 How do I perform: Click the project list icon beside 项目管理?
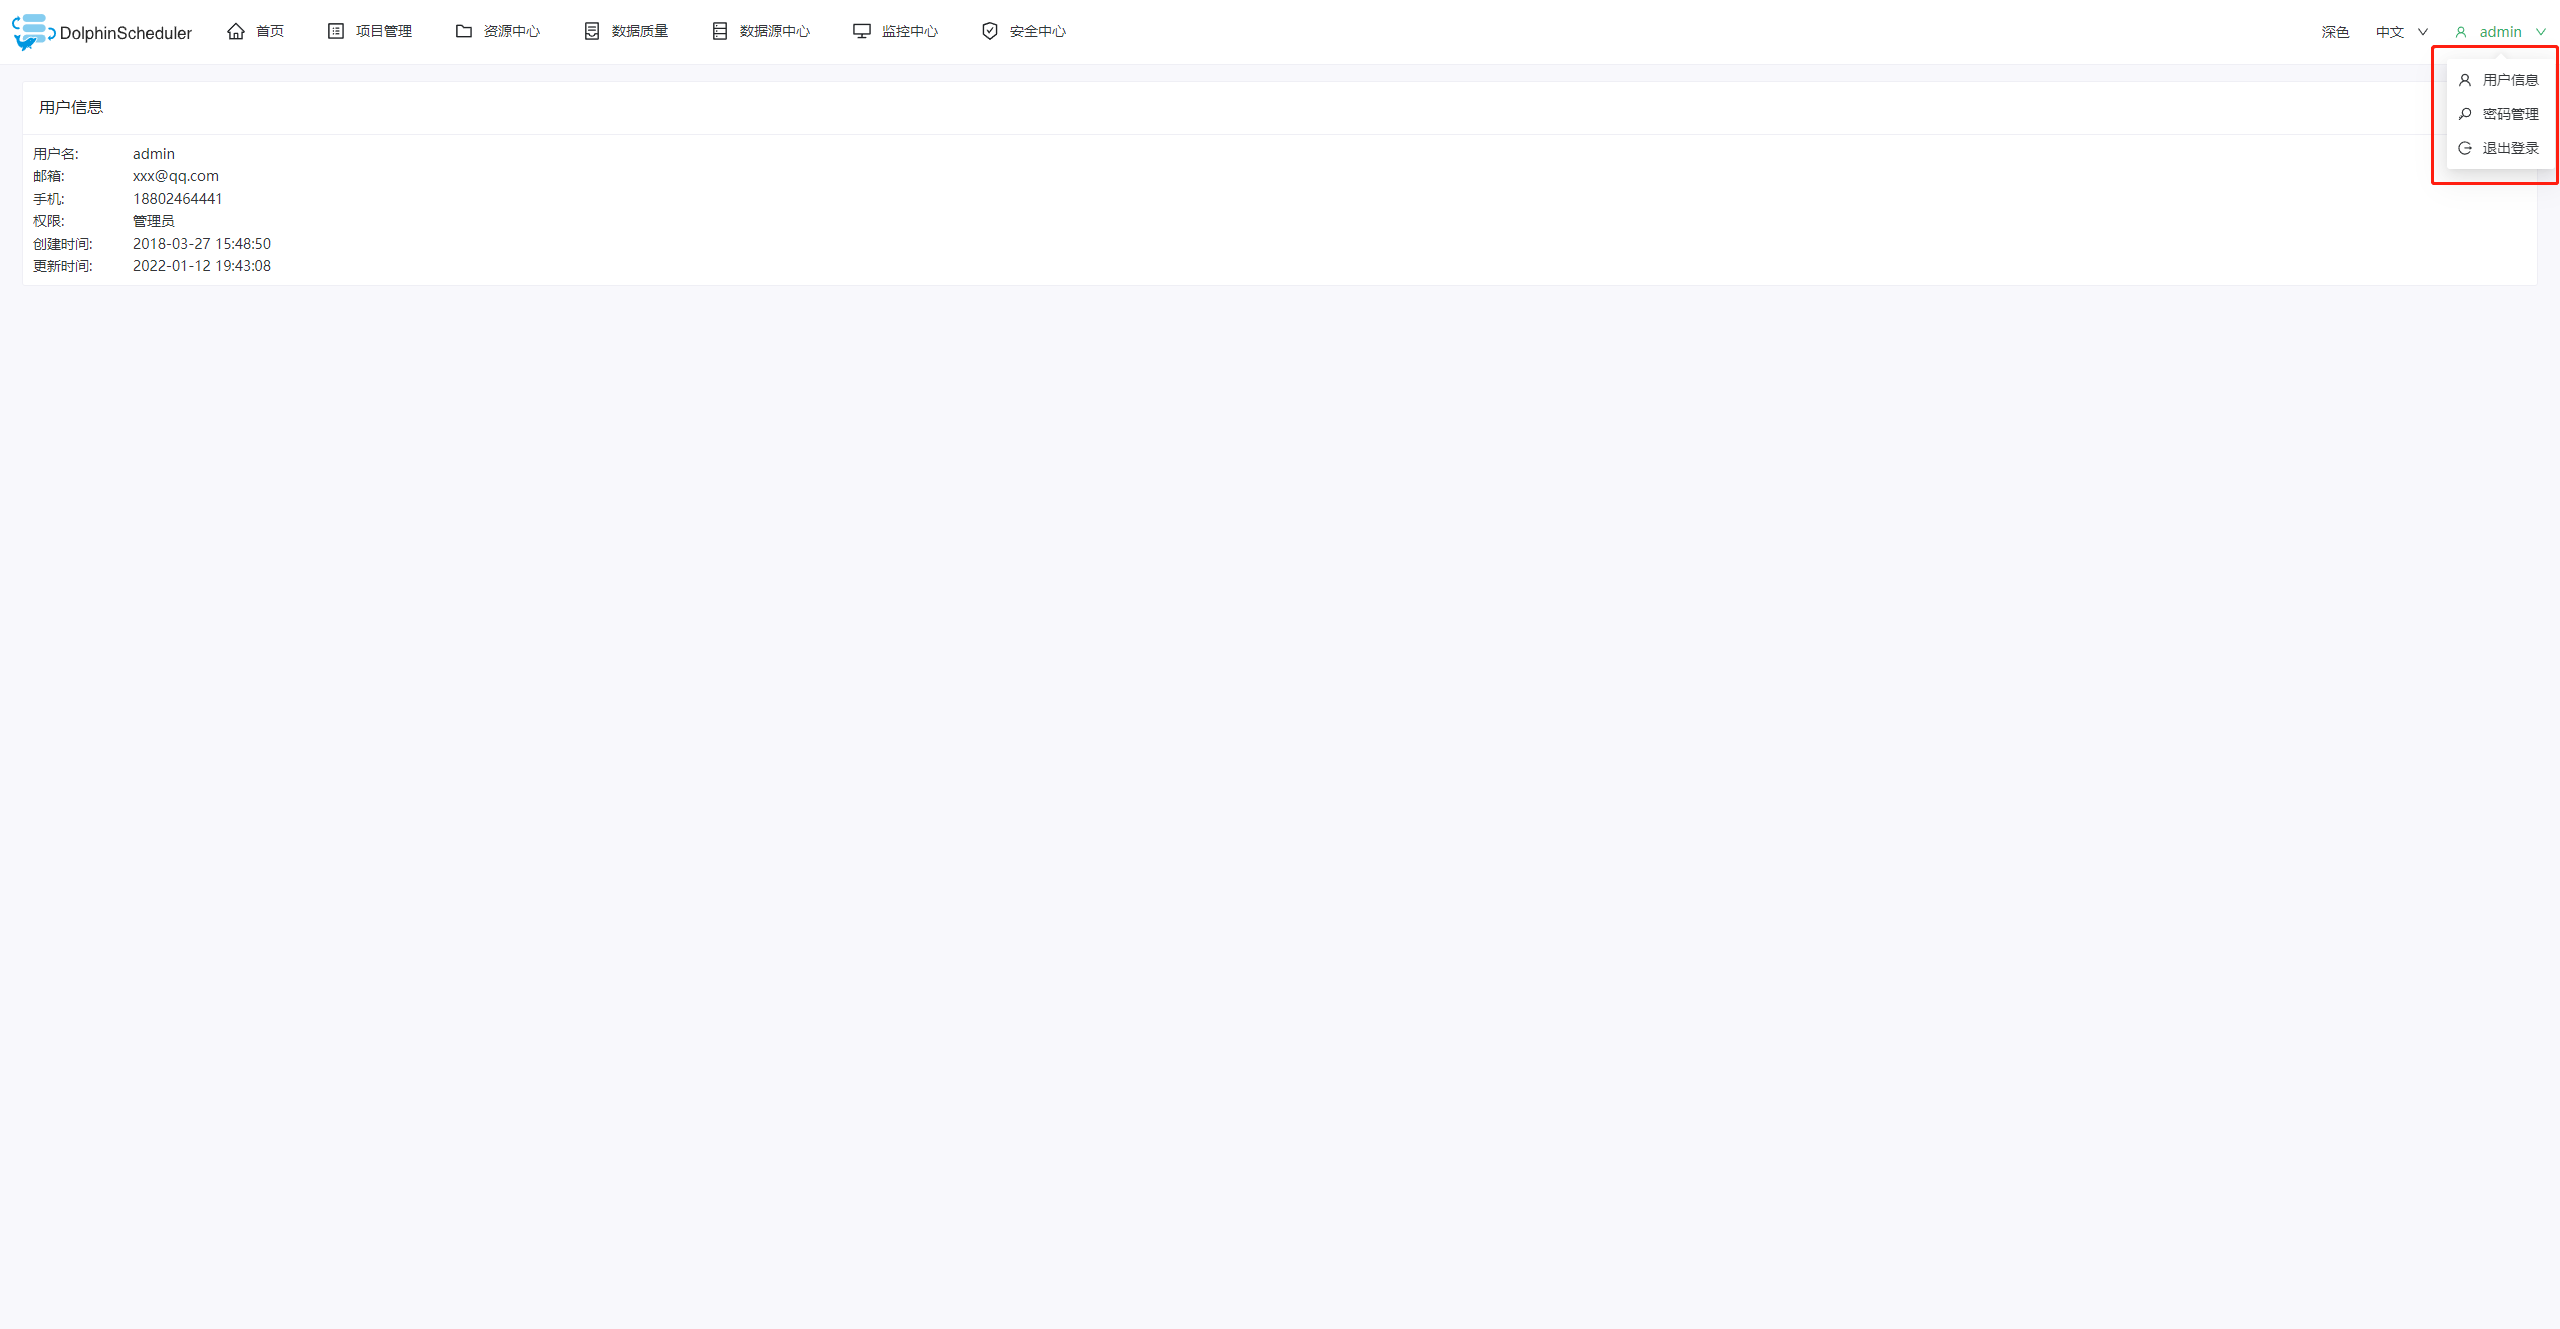coord(336,31)
